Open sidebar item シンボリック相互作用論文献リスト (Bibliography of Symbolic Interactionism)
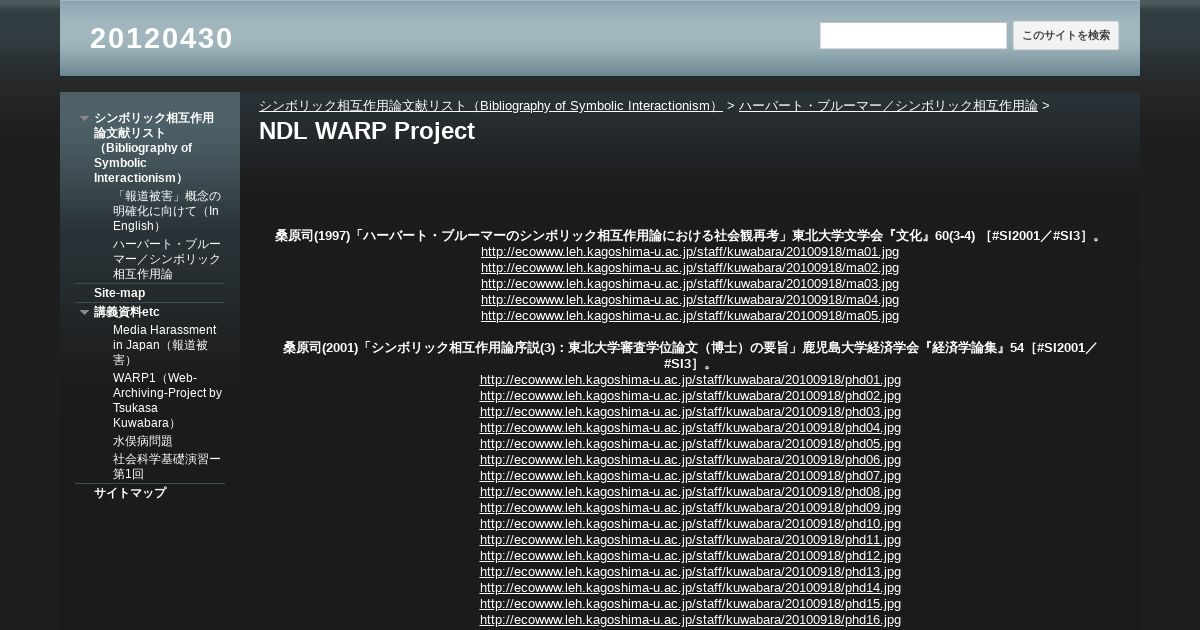This screenshot has height=630, width=1200. point(154,148)
